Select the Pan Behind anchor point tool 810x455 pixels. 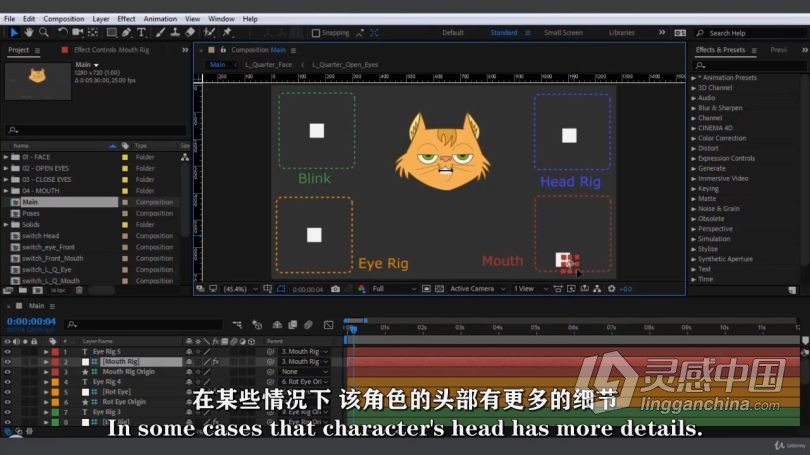(93, 33)
